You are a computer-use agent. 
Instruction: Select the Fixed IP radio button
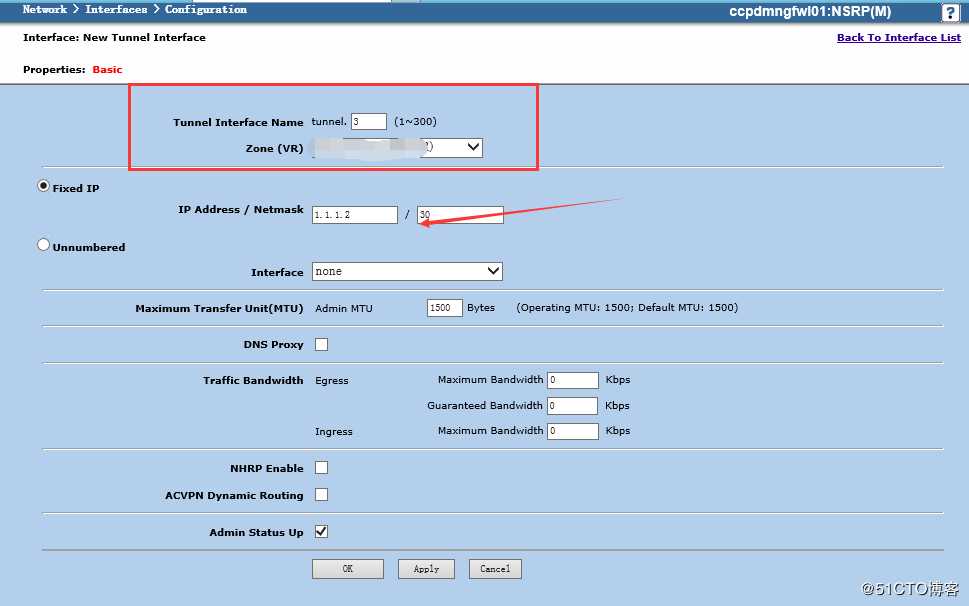[43, 185]
